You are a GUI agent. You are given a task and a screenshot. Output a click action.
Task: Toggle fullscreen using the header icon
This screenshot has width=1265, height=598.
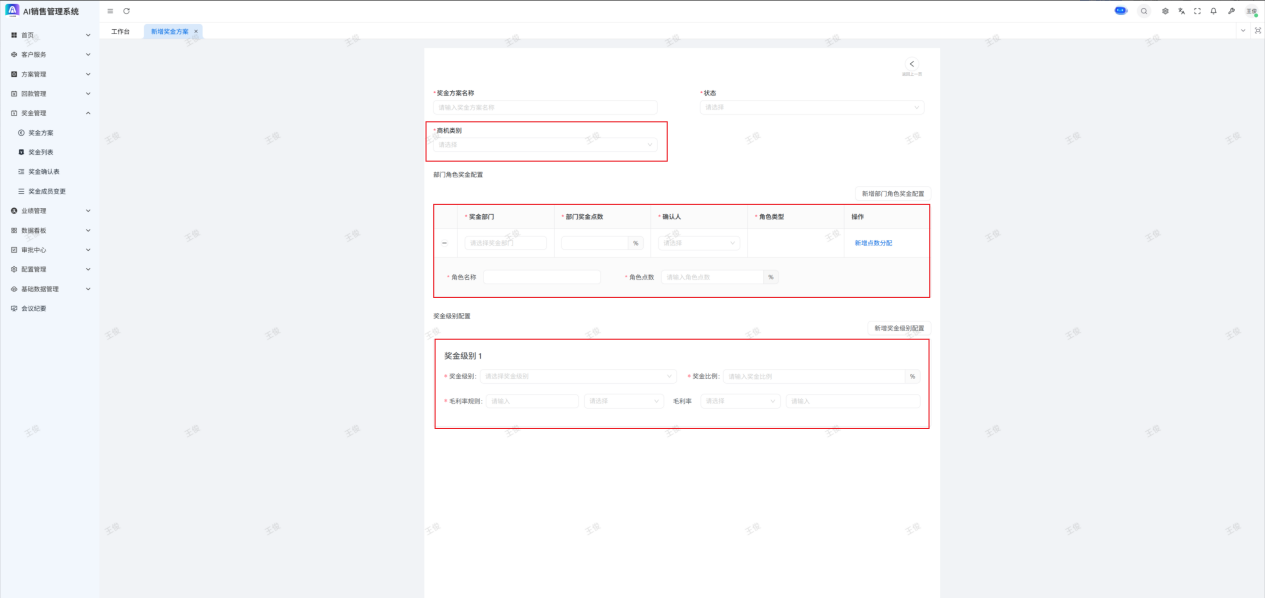pyautogui.click(x=1197, y=11)
